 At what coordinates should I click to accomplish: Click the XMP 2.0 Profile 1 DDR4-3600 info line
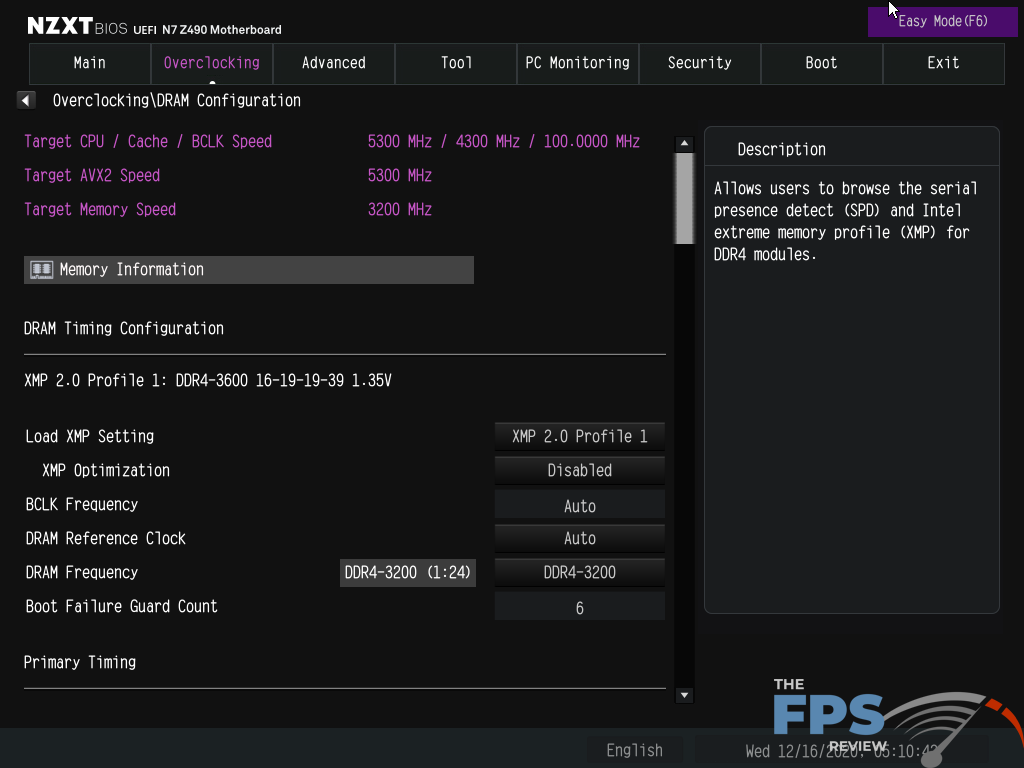[208, 381]
